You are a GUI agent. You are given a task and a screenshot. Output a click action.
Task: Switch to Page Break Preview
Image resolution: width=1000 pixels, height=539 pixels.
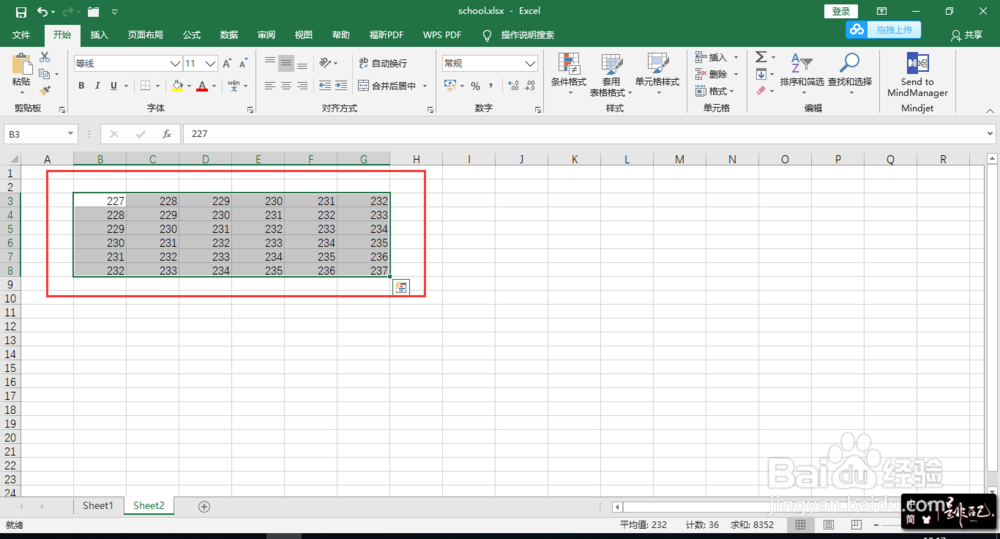(857, 525)
